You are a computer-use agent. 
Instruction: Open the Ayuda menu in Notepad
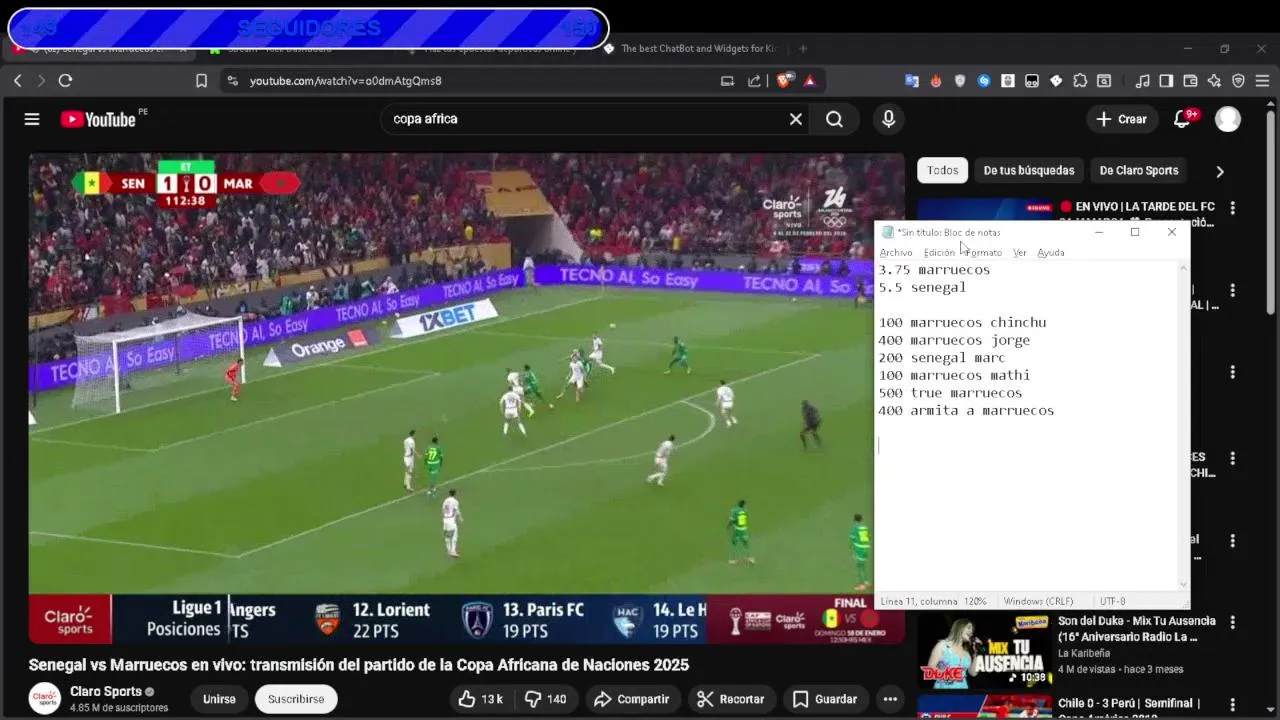point(1050,252)
